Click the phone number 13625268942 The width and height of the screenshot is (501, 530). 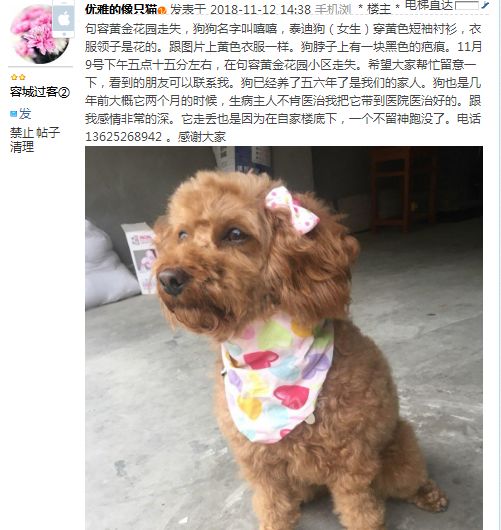124,137
